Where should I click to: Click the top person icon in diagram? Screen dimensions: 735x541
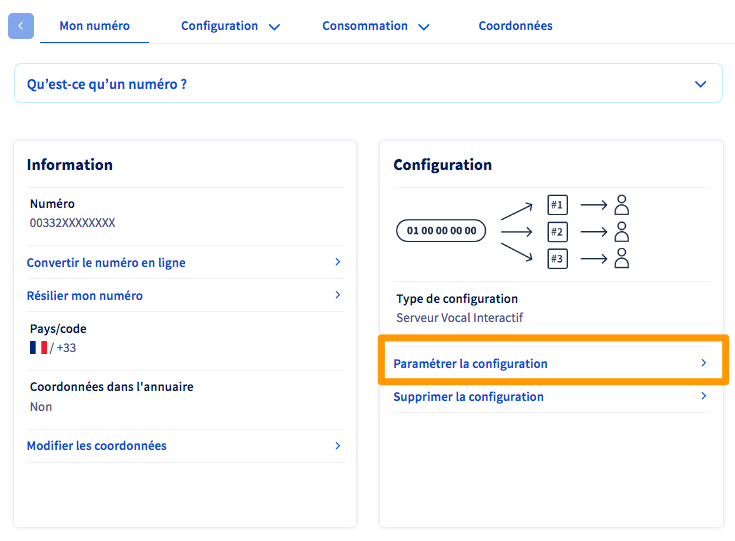[621, 205]
